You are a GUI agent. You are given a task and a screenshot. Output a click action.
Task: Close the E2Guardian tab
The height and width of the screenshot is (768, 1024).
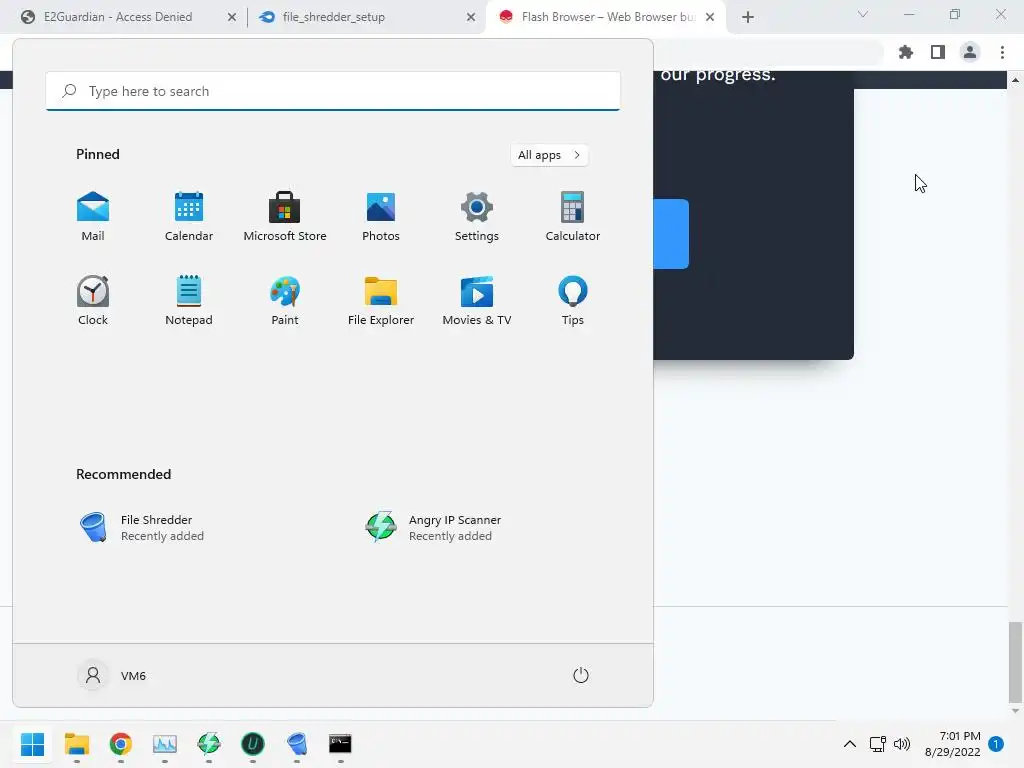pos(232,17)
